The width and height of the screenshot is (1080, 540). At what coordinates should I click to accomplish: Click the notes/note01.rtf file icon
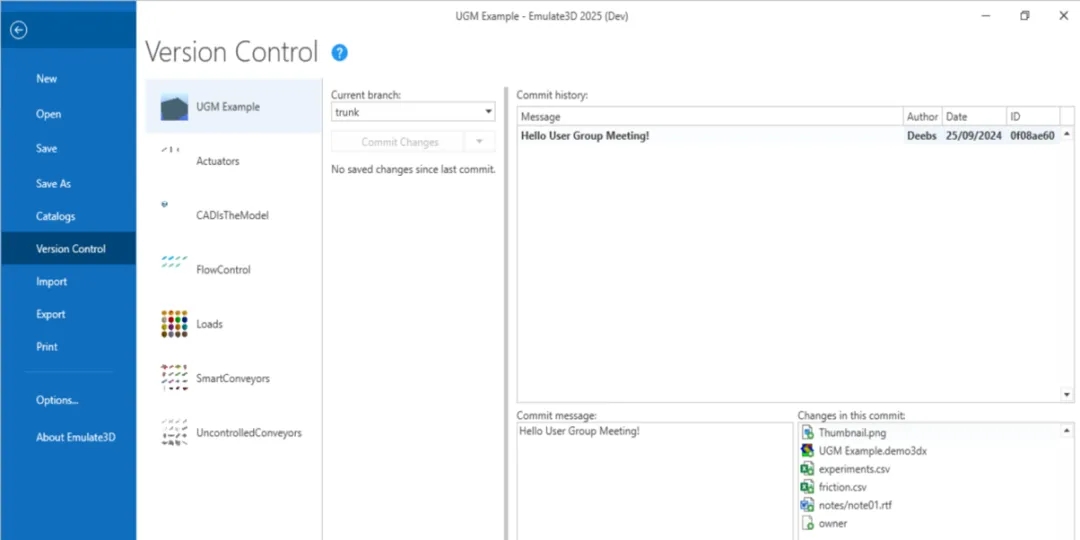click(x=807, y=505)
